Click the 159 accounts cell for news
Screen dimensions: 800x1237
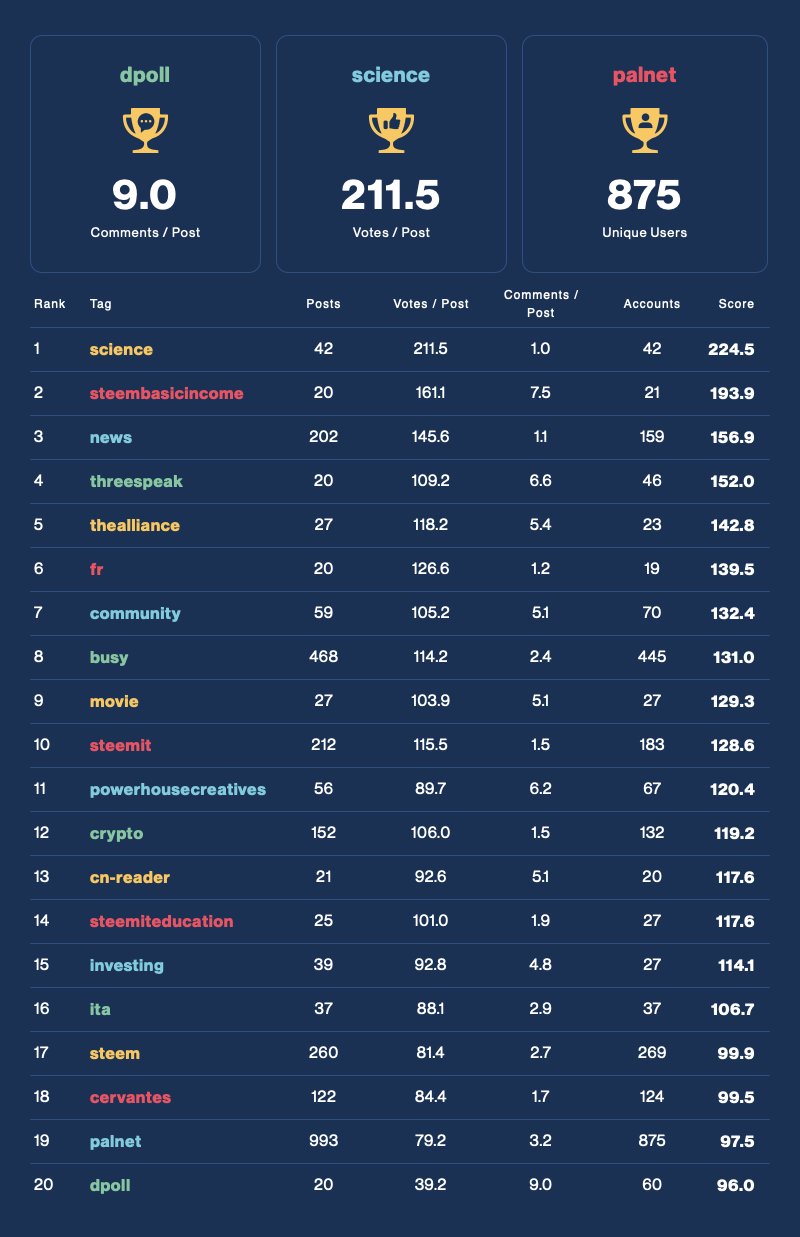coord(652,437)
